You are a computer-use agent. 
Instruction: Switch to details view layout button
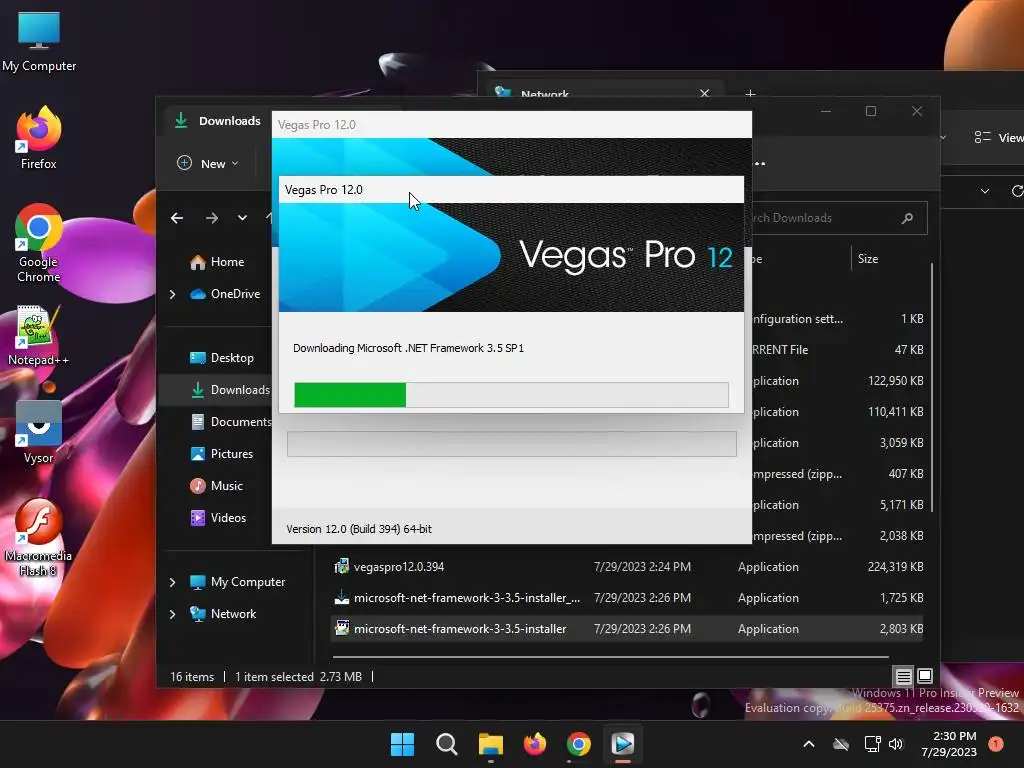click(x=903, y=677)
